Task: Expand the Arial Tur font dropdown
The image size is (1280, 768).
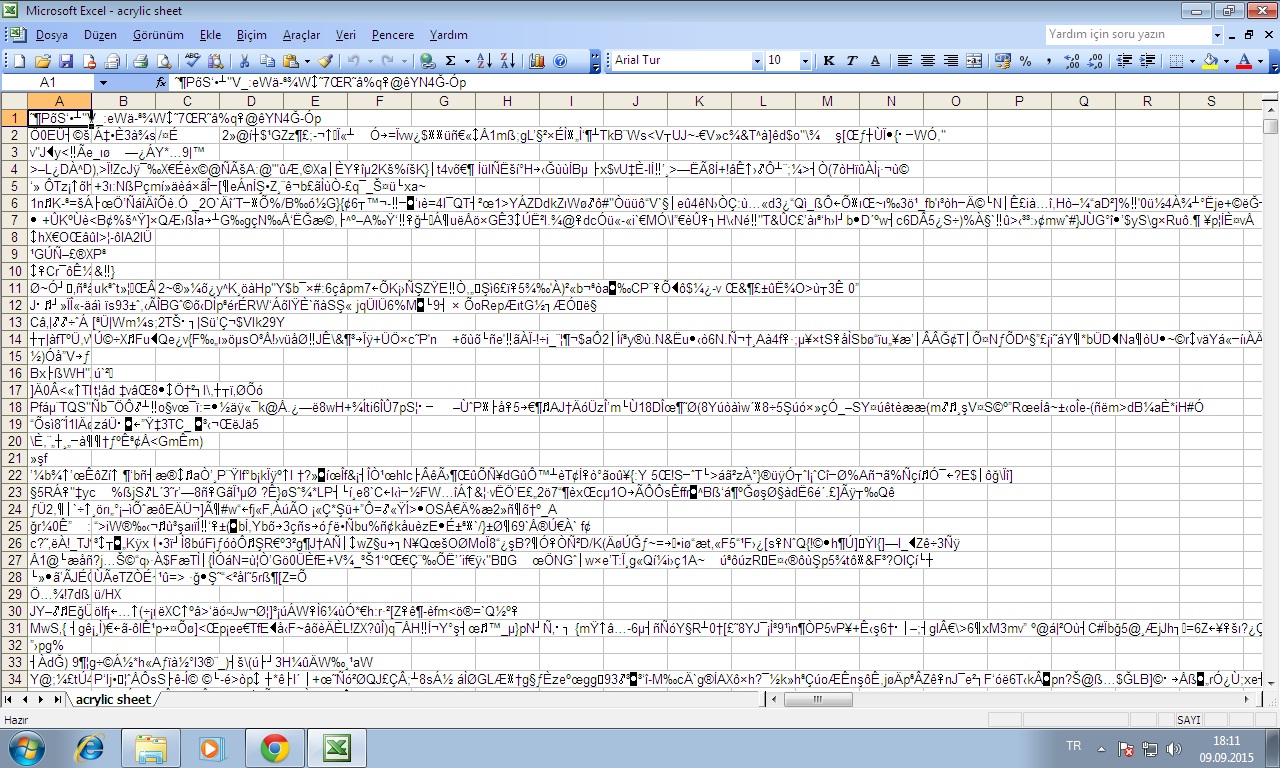Action: 756,61
